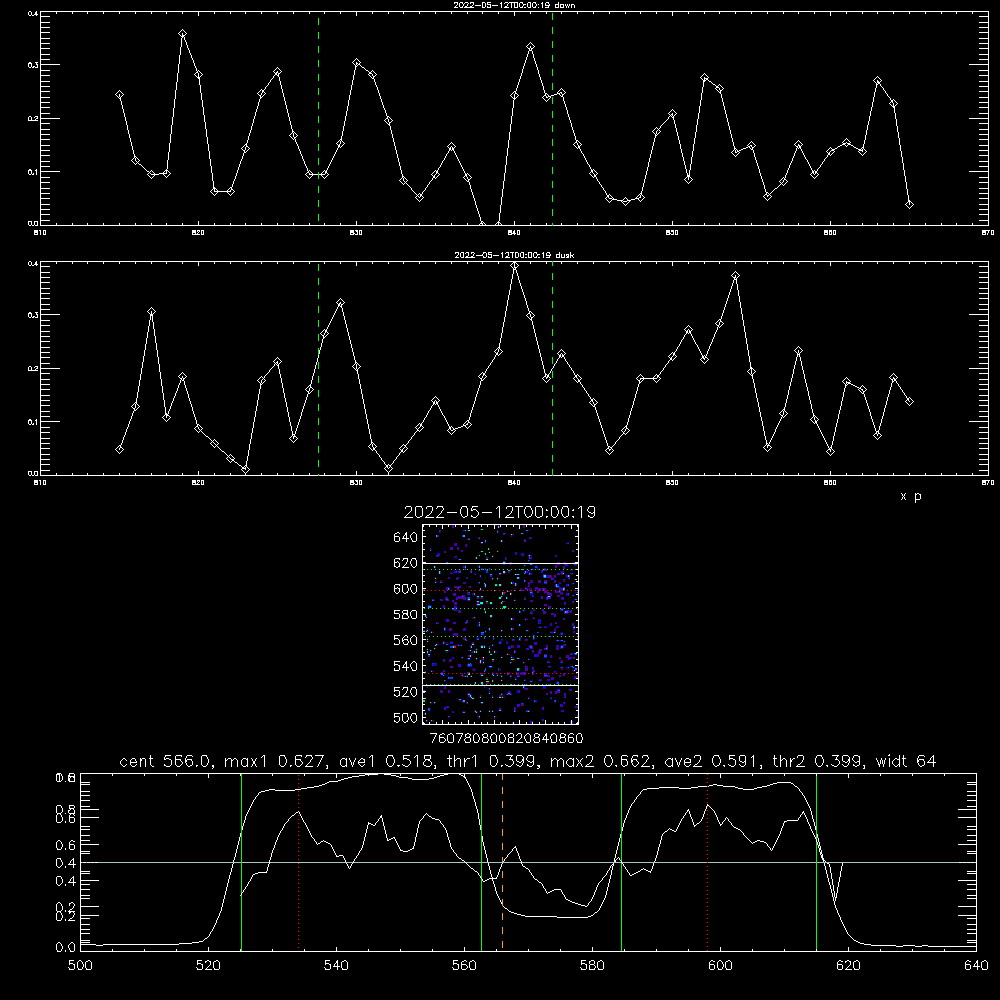The width and height of the screenshot is (1000, 1000).
Task: Select the 'max2 0.662' value
Action: (x=599, y=761)
